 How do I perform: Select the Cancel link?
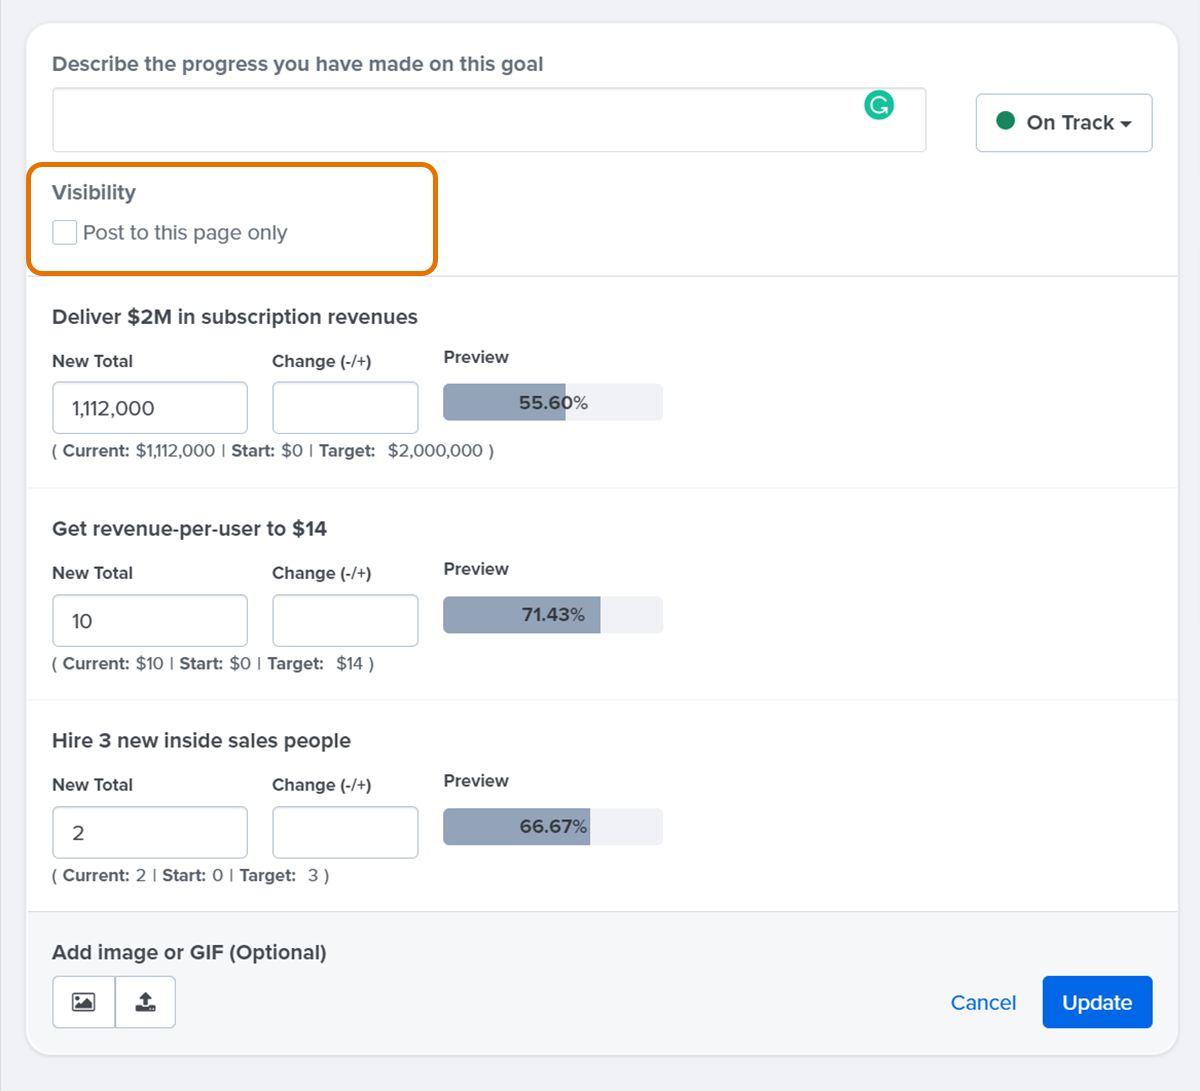point(983,1001)
